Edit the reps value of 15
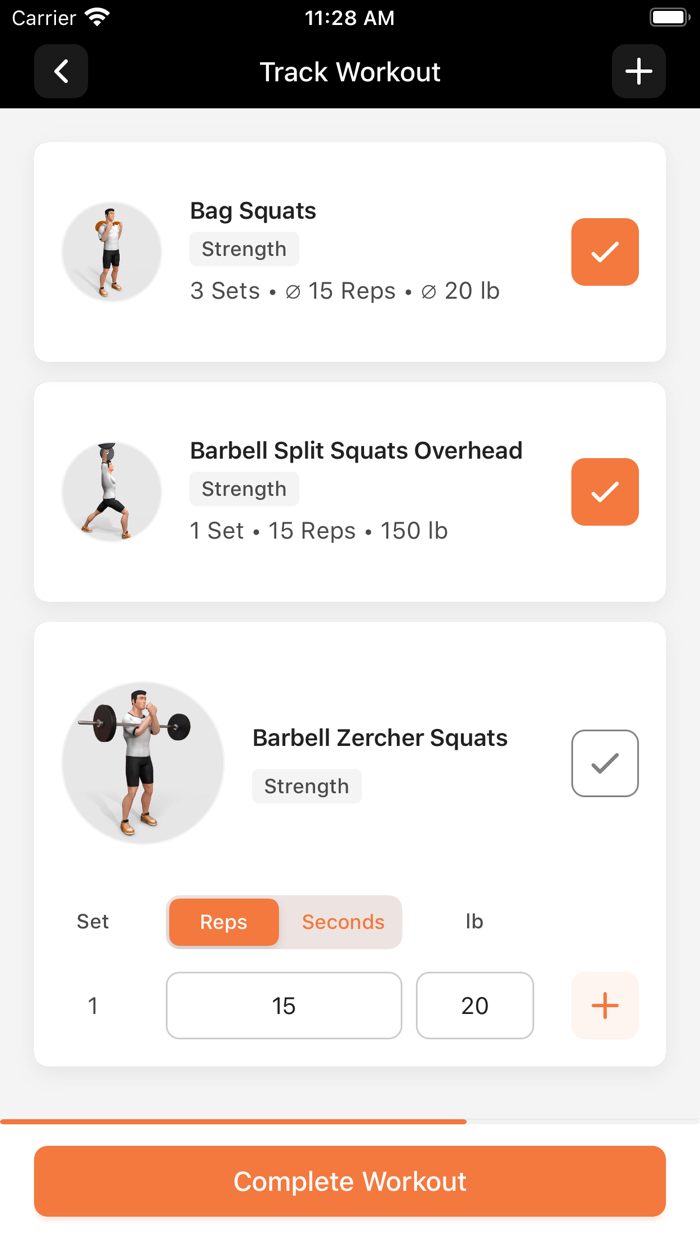700x1244 pixels. 283,1006
